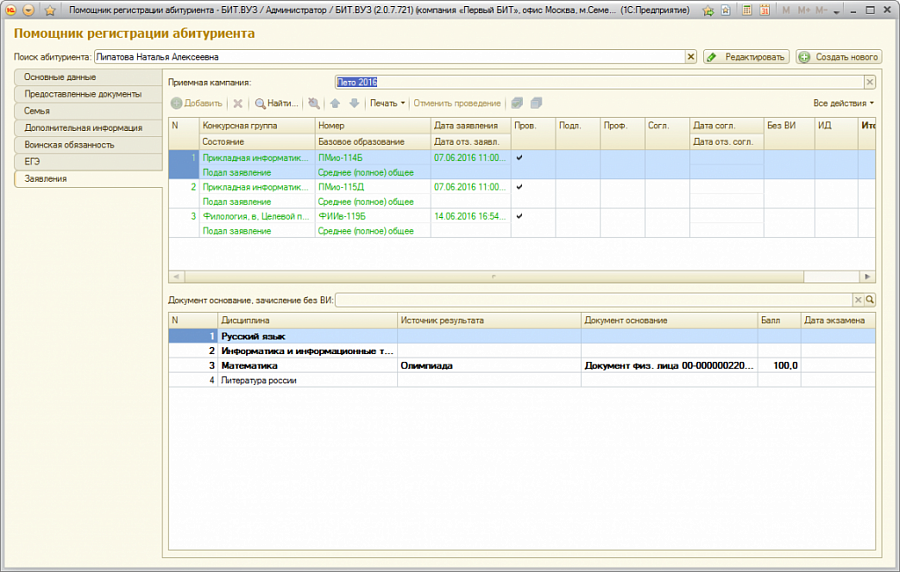Screen dimensions: 900x572
Task: Click the Найти... search button
Action: point(277,103)
